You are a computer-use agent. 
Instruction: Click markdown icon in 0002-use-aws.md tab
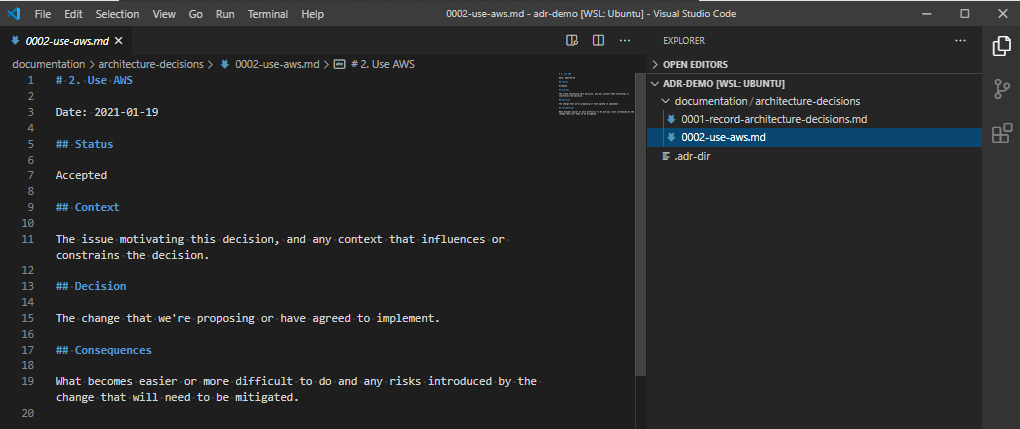tap(16, 41)
